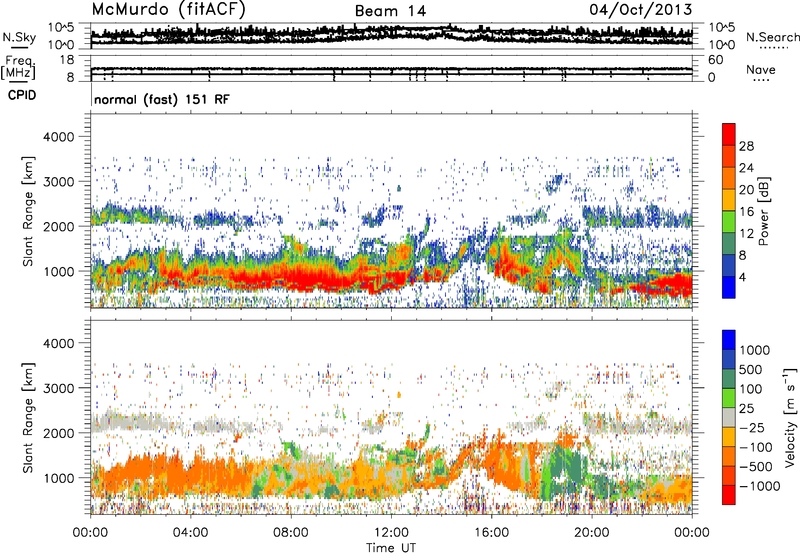Click the Nave legend label

tap(761, 69)
